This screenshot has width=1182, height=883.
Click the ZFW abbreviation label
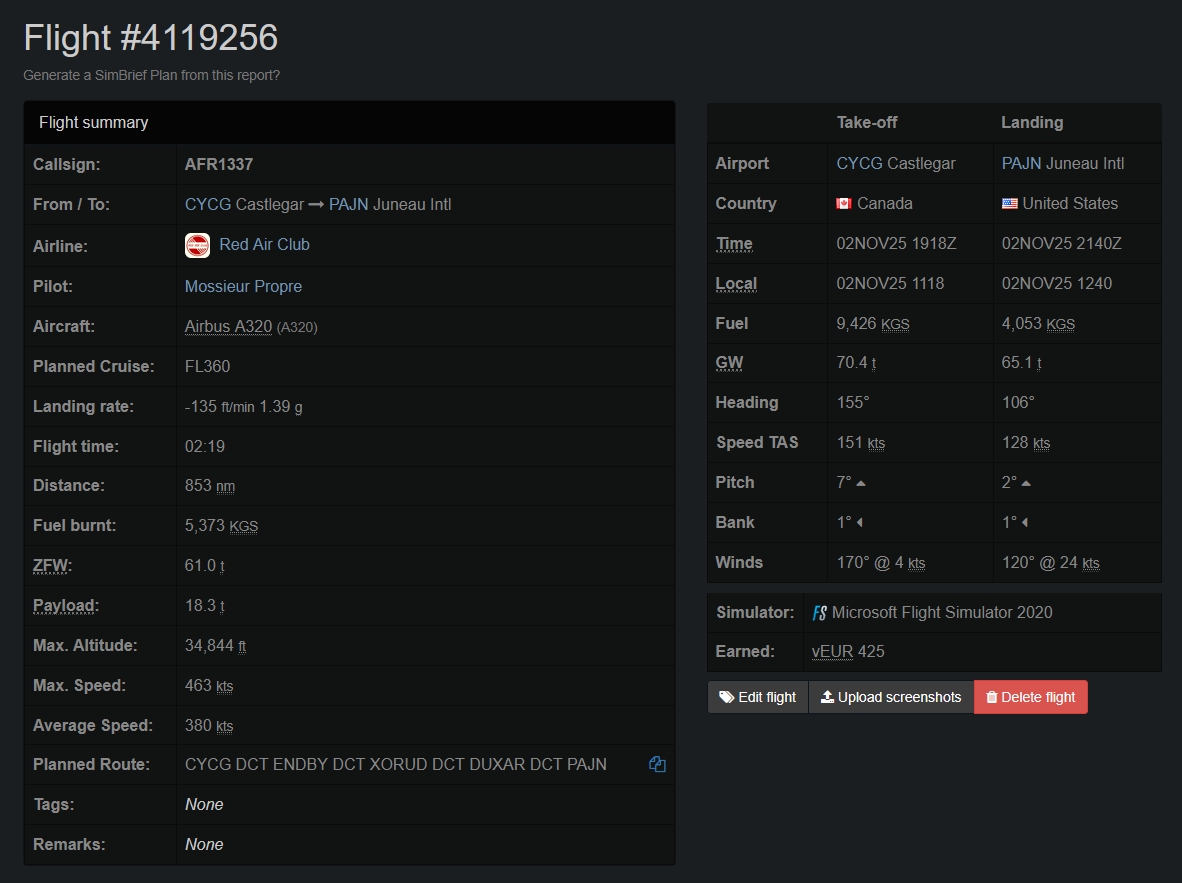(52, 566)
